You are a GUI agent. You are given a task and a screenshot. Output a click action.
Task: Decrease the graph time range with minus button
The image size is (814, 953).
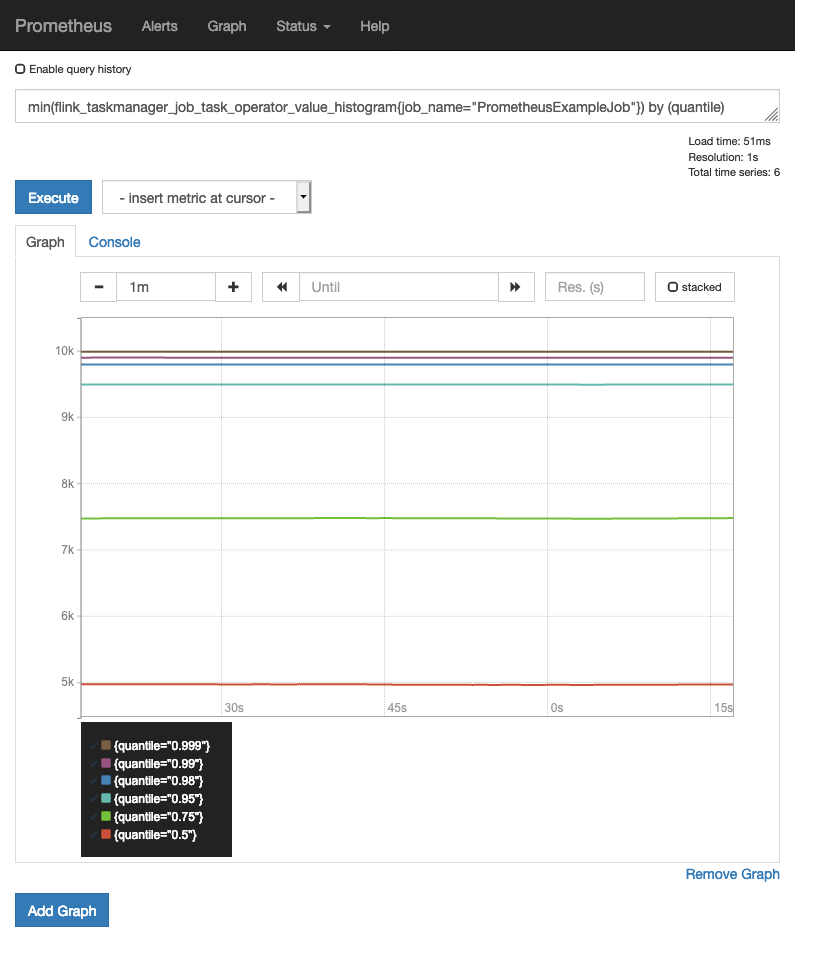(99, 287)
